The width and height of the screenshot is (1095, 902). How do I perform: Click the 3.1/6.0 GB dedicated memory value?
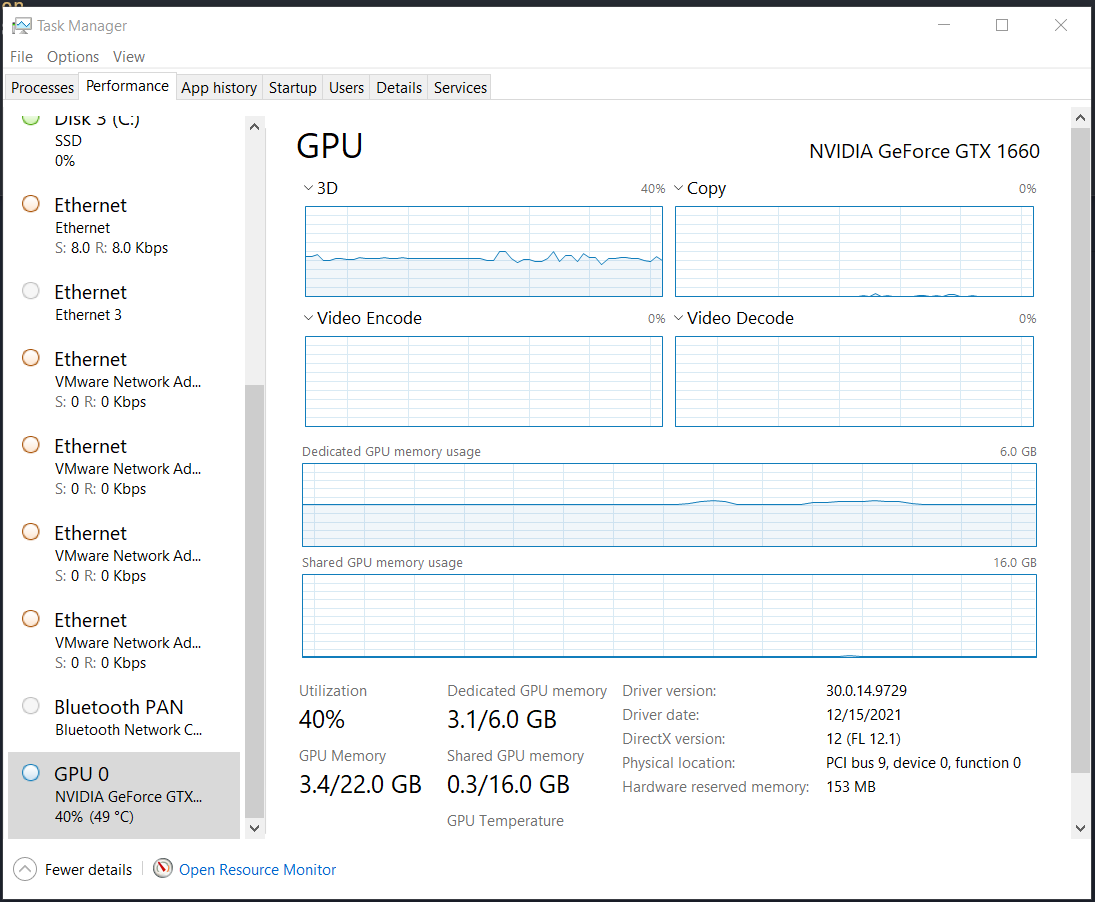point(501,719)
